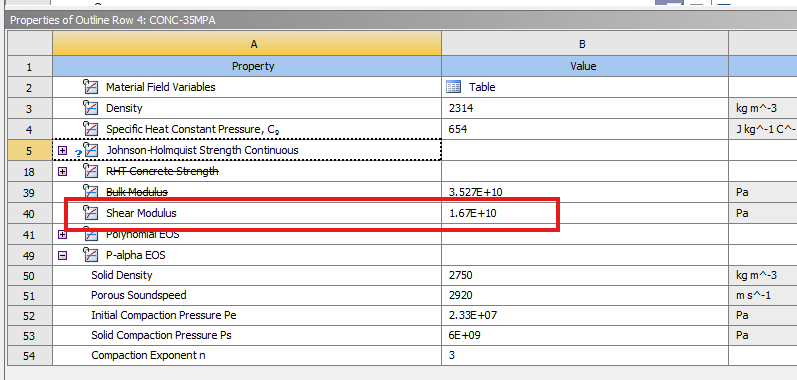Image resolution: width=797 pixels, height=380 pixels.
Task: Click the Table icon in Material Field Variables
Action: point(453,87)
